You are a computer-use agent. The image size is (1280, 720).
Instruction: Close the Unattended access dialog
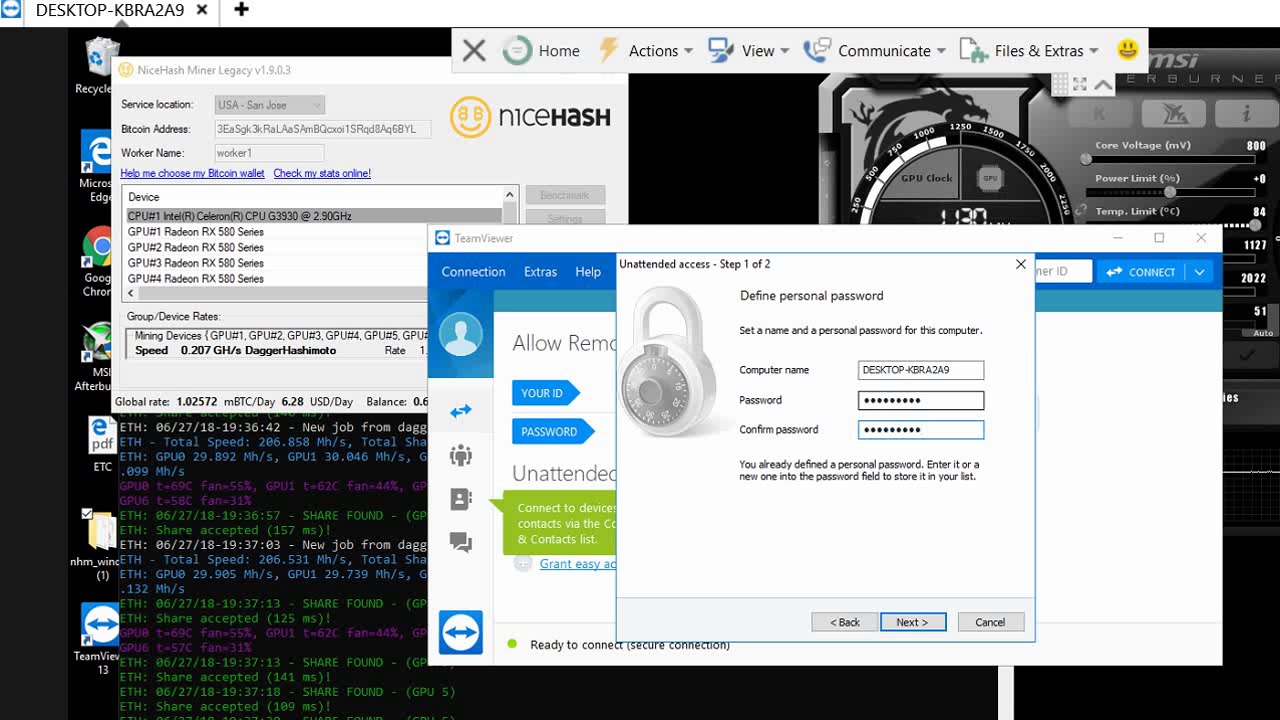point(1020,264)
